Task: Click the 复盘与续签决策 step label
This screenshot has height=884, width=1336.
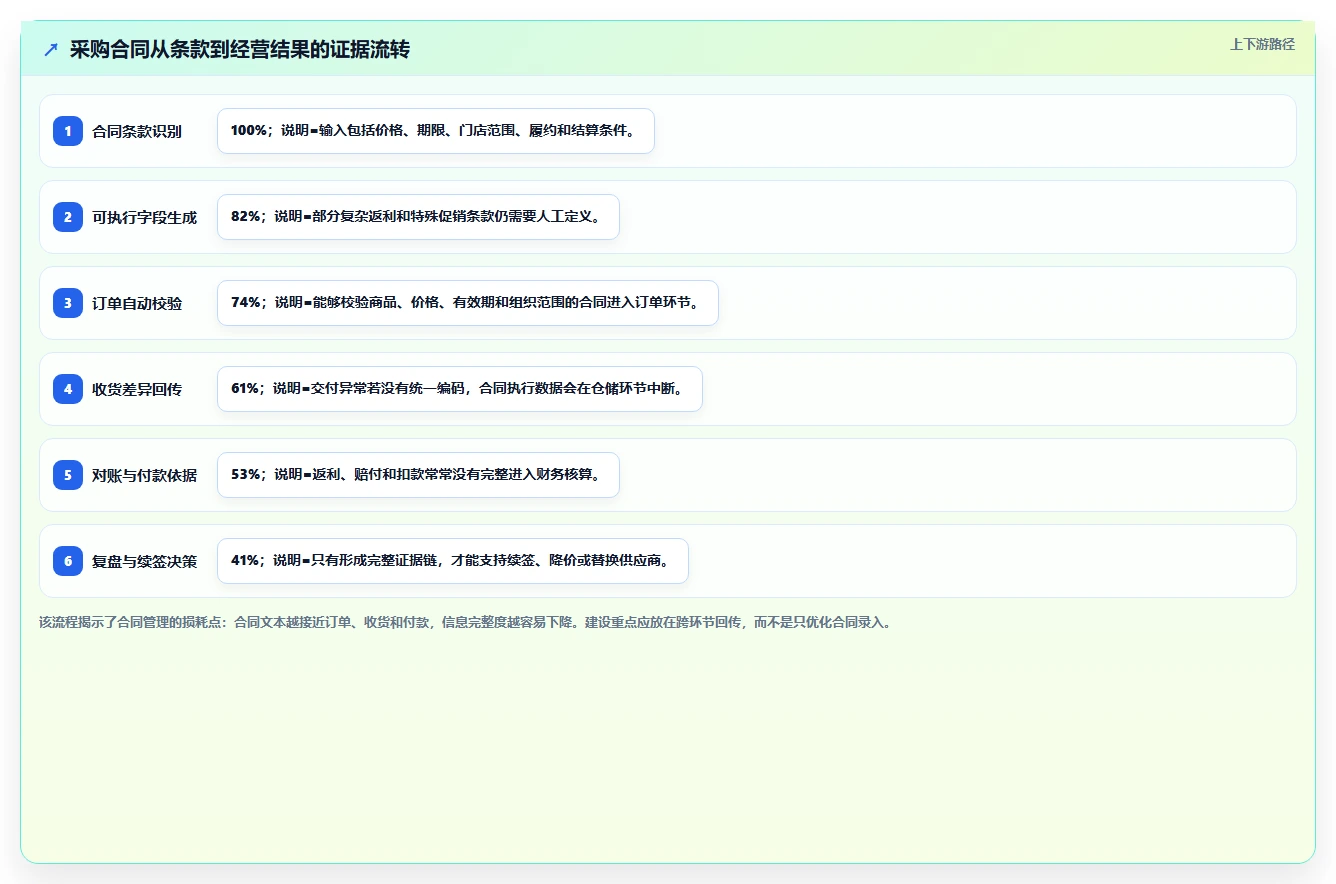Action: pos(145,561)
